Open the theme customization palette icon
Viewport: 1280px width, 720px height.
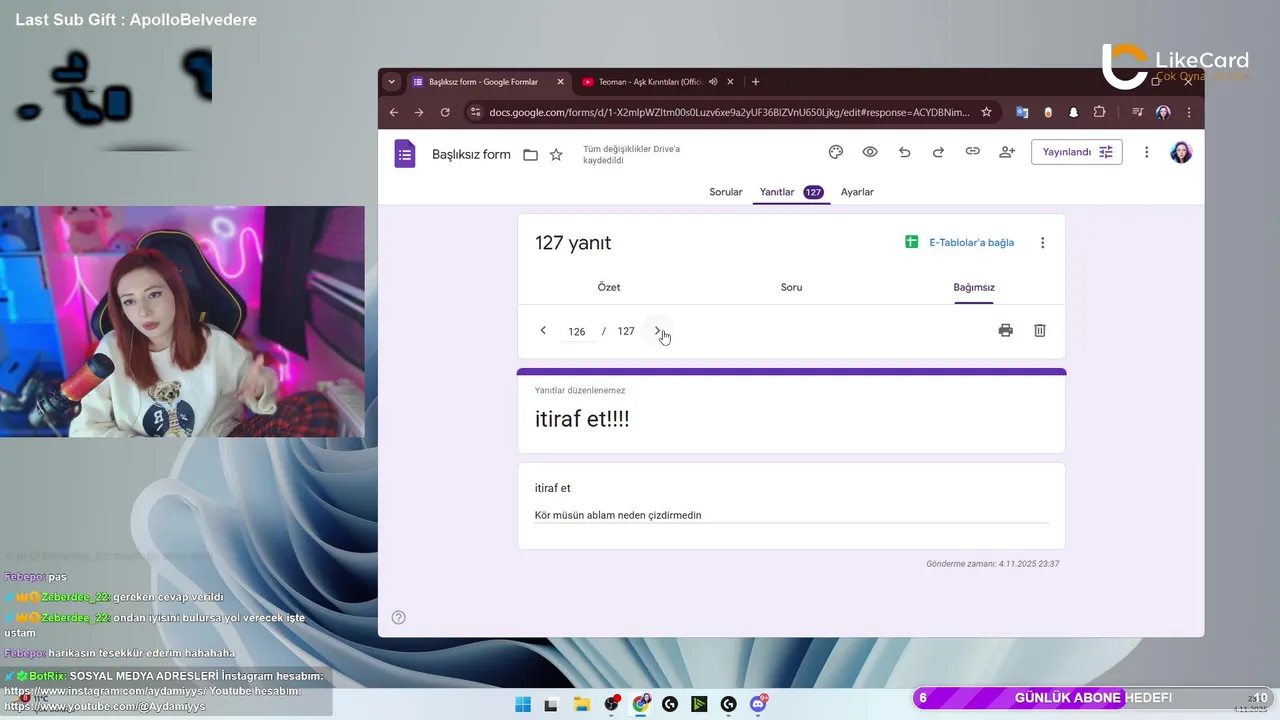pyautogui.click(x=836, y=152)
